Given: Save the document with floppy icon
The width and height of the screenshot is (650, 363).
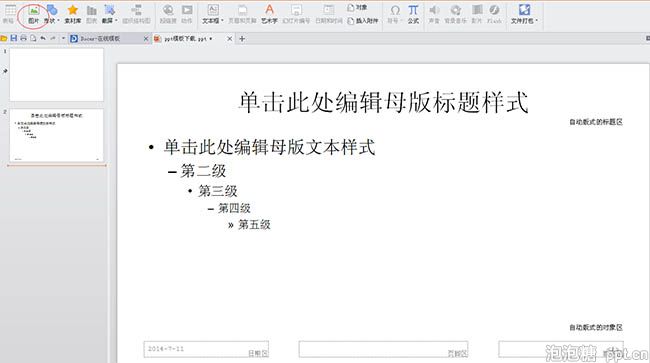Looking at the screenshot, I should click(14, 39).
